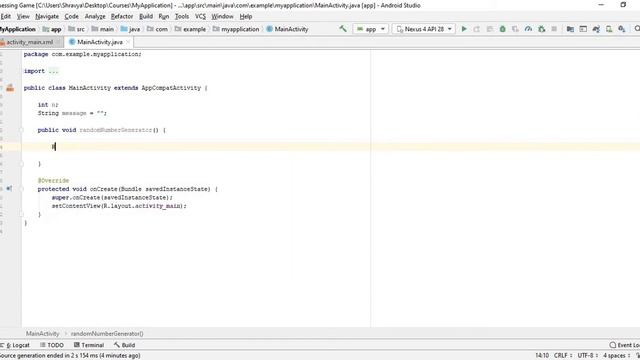Open the SDK Manager icon

point(622,29)
